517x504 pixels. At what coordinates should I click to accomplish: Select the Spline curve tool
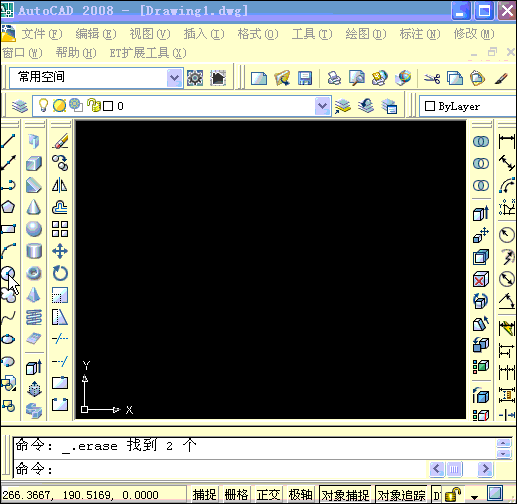click(8, 317)
